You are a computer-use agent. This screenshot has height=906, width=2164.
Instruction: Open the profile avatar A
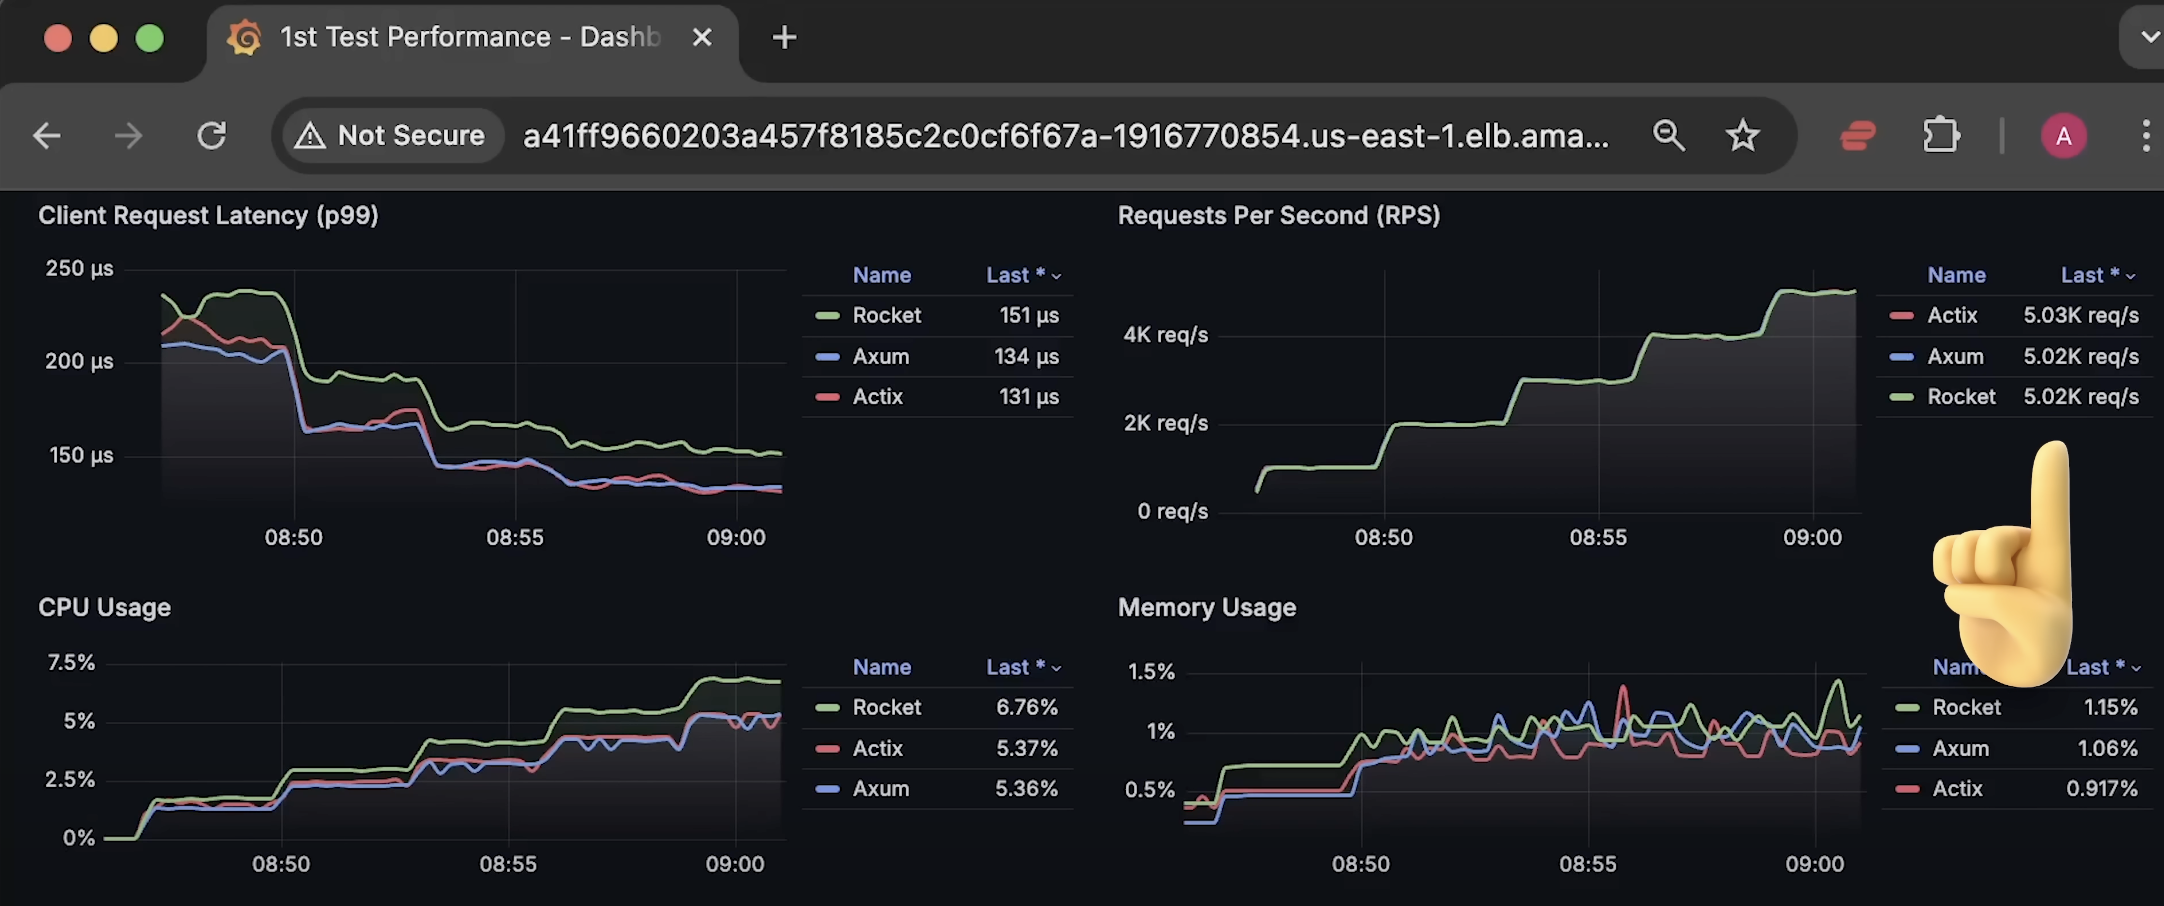2063,136
